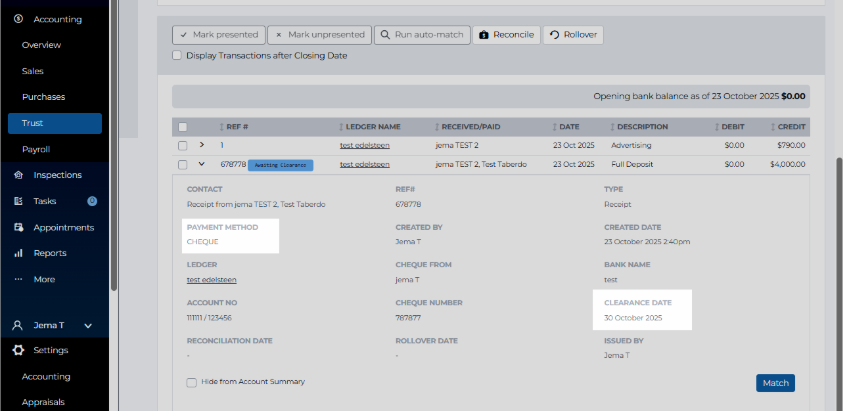Open the Jema T user dropdown

coord(88,326)
